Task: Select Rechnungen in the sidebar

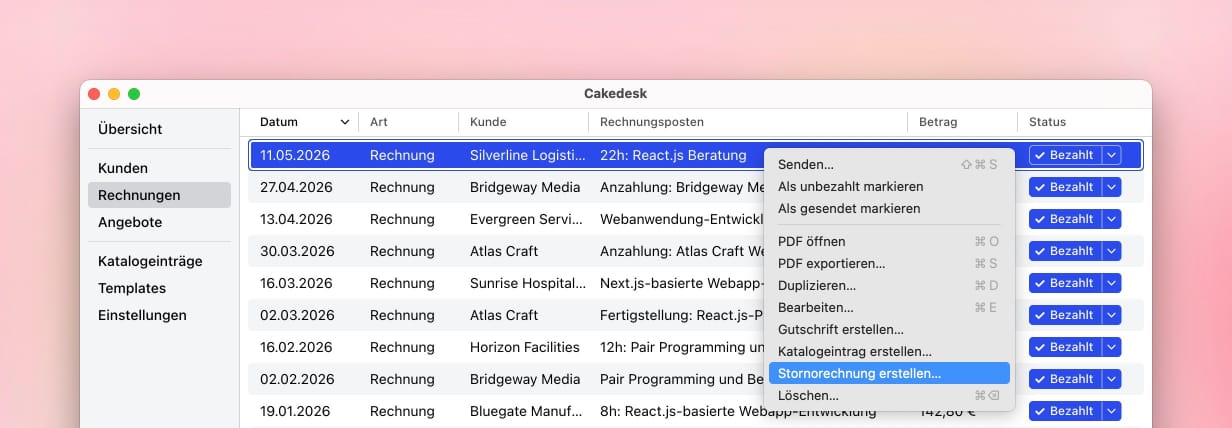Action: pos(159,195)
